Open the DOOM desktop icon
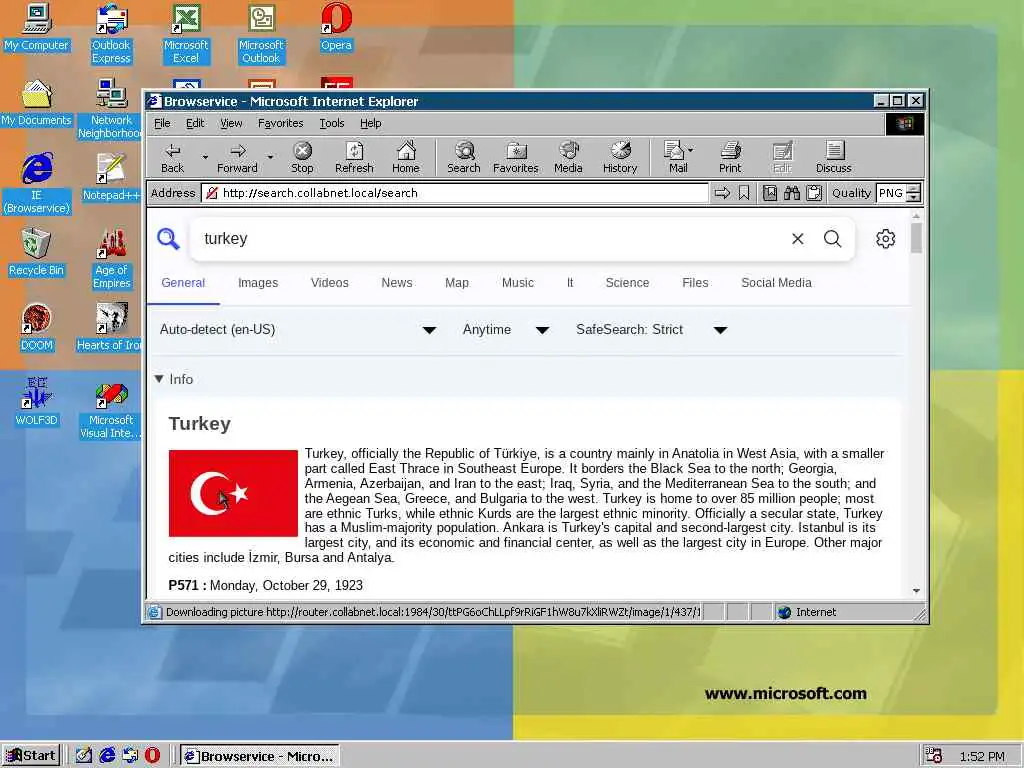1024x768 pixels. (x=37, y=327)
